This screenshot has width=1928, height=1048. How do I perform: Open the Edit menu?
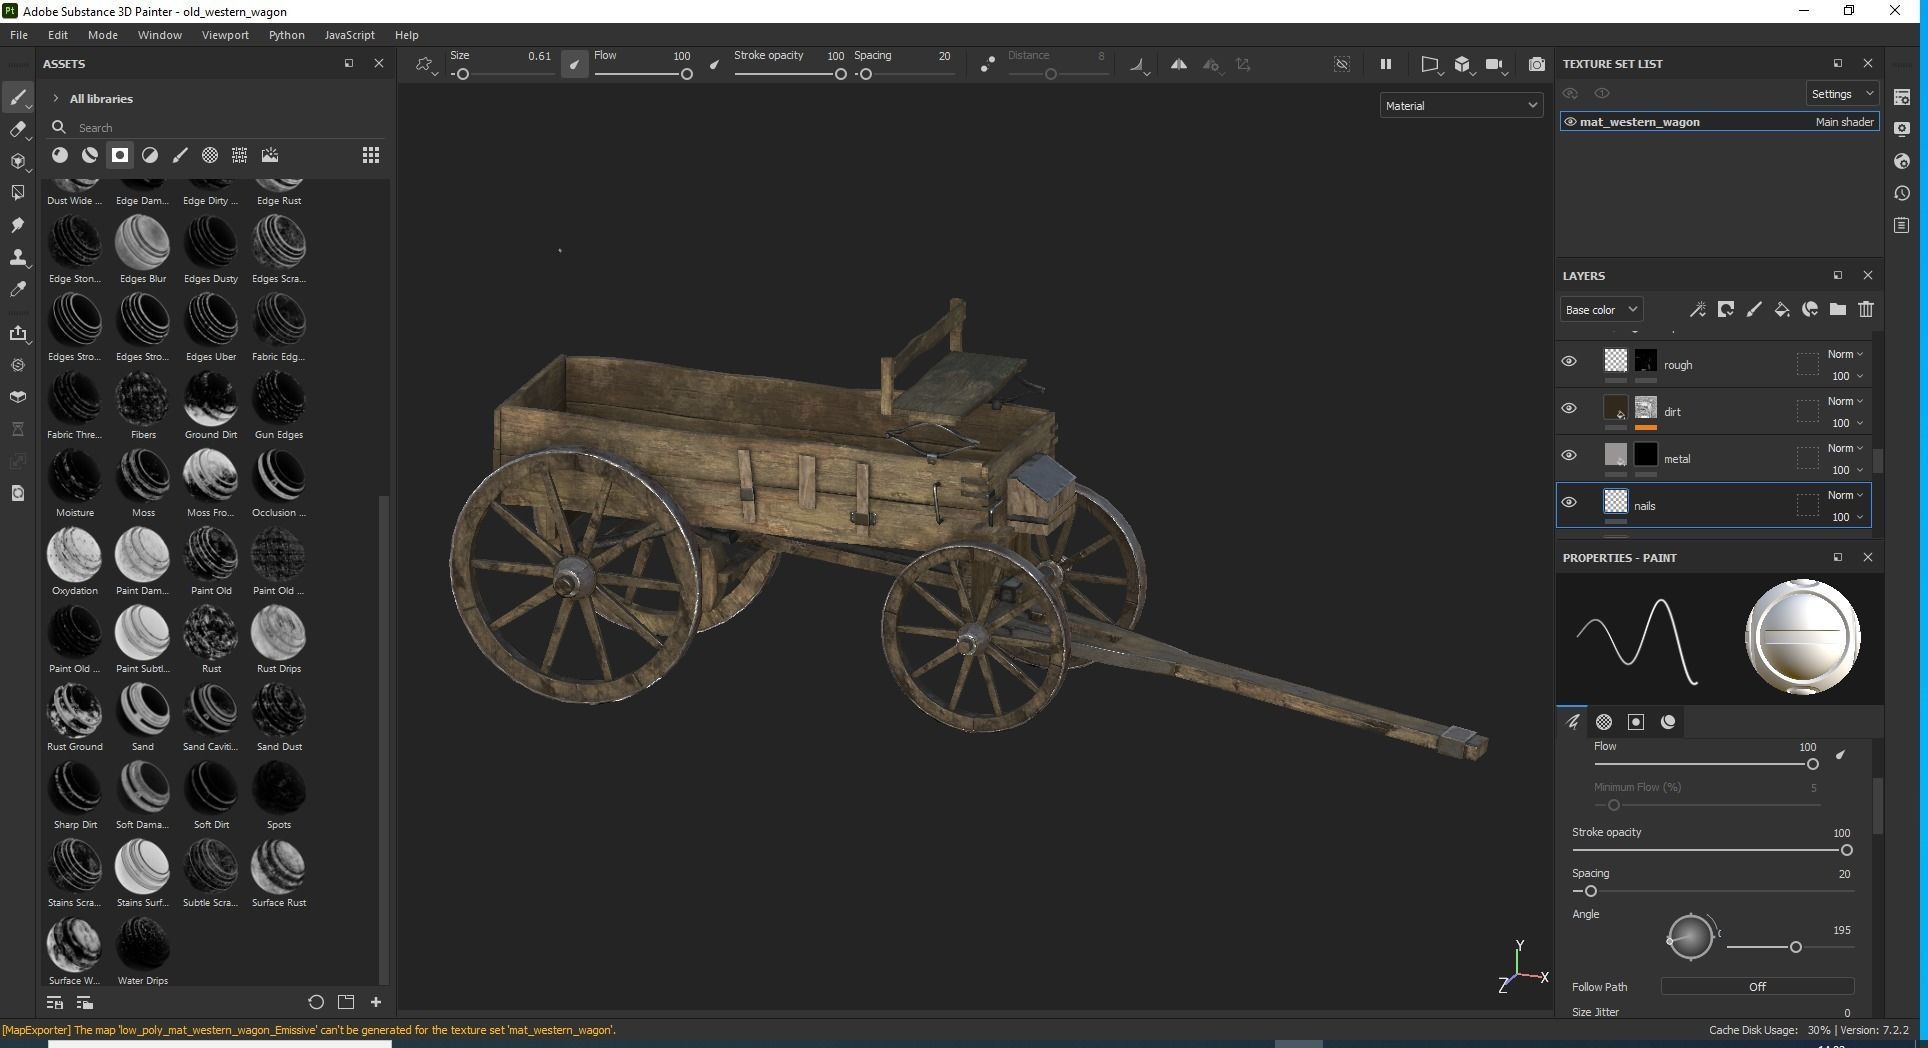pyautogui.click(x=58, y=35)
